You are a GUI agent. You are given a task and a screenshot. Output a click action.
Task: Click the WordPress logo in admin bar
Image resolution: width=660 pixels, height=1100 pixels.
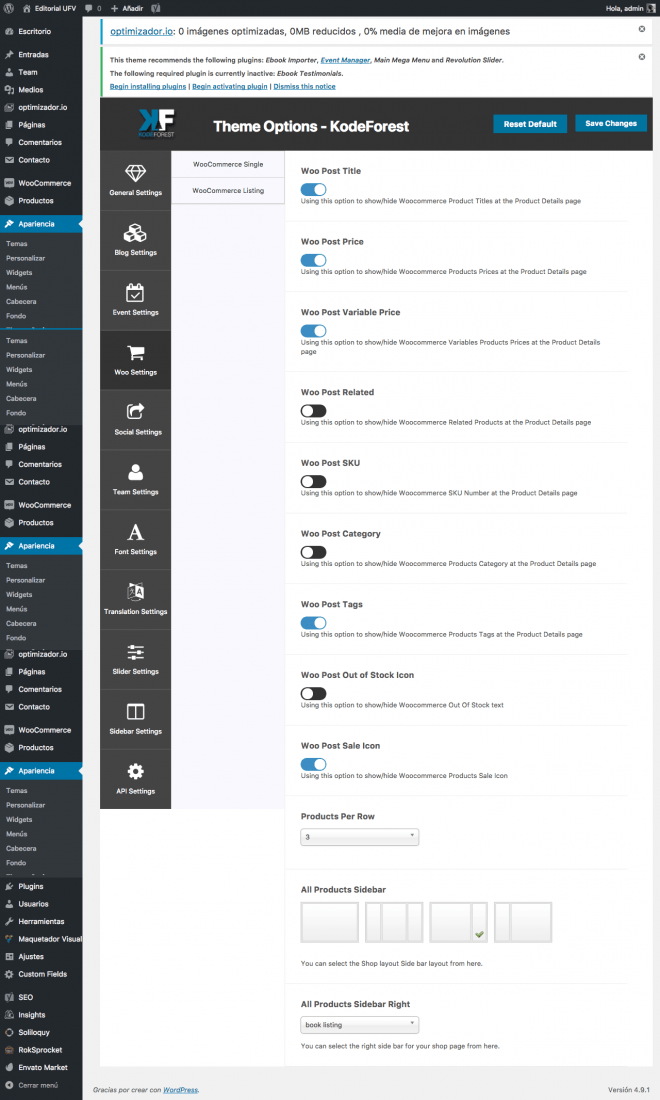point(8,8)
